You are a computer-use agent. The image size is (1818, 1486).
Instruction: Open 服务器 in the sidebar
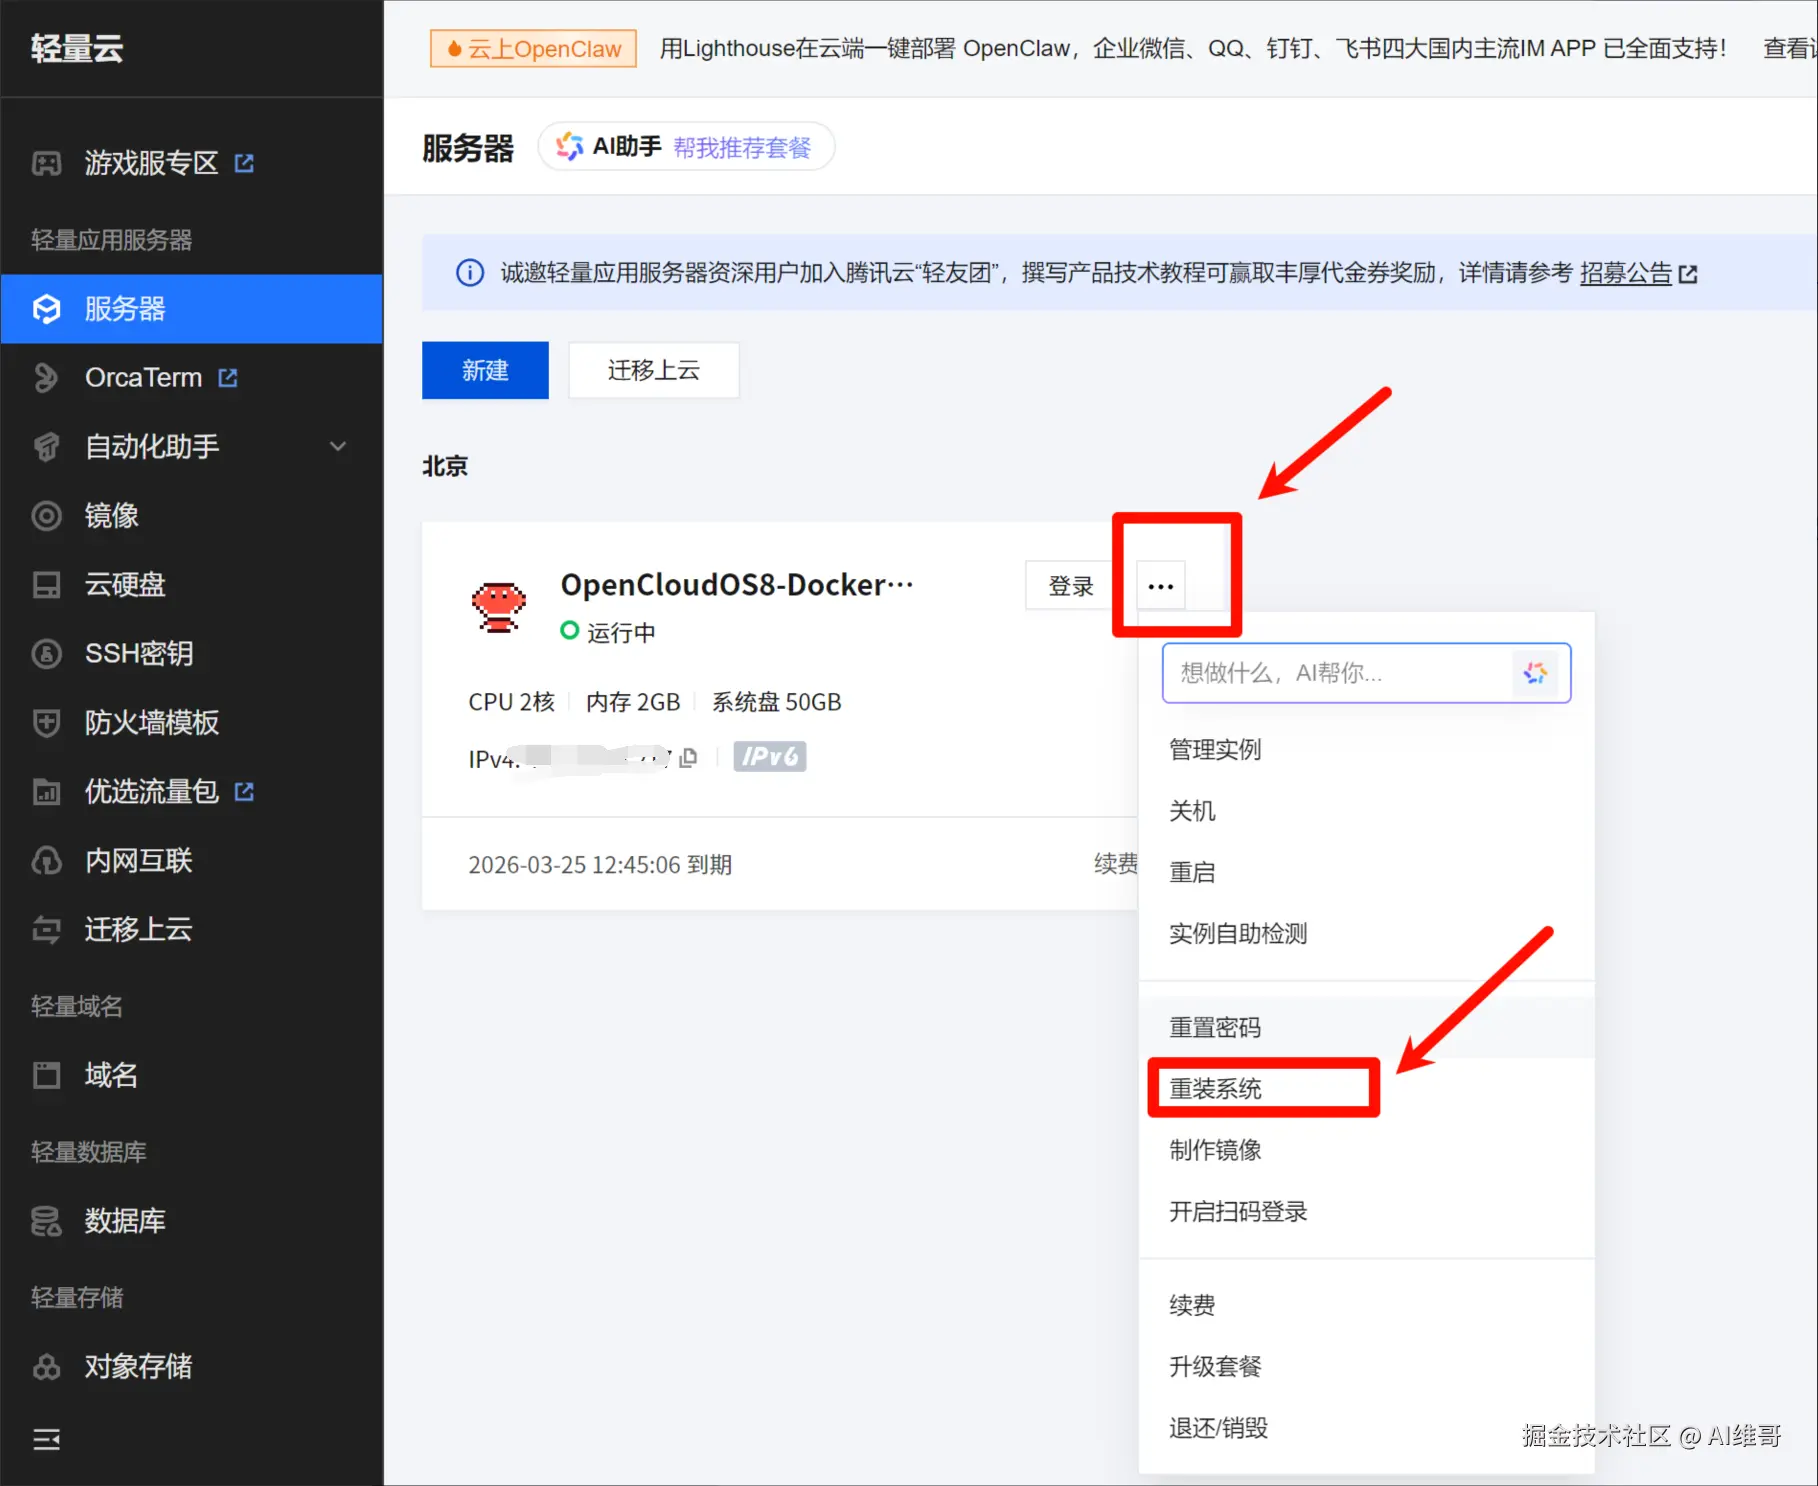pos(192,309)
